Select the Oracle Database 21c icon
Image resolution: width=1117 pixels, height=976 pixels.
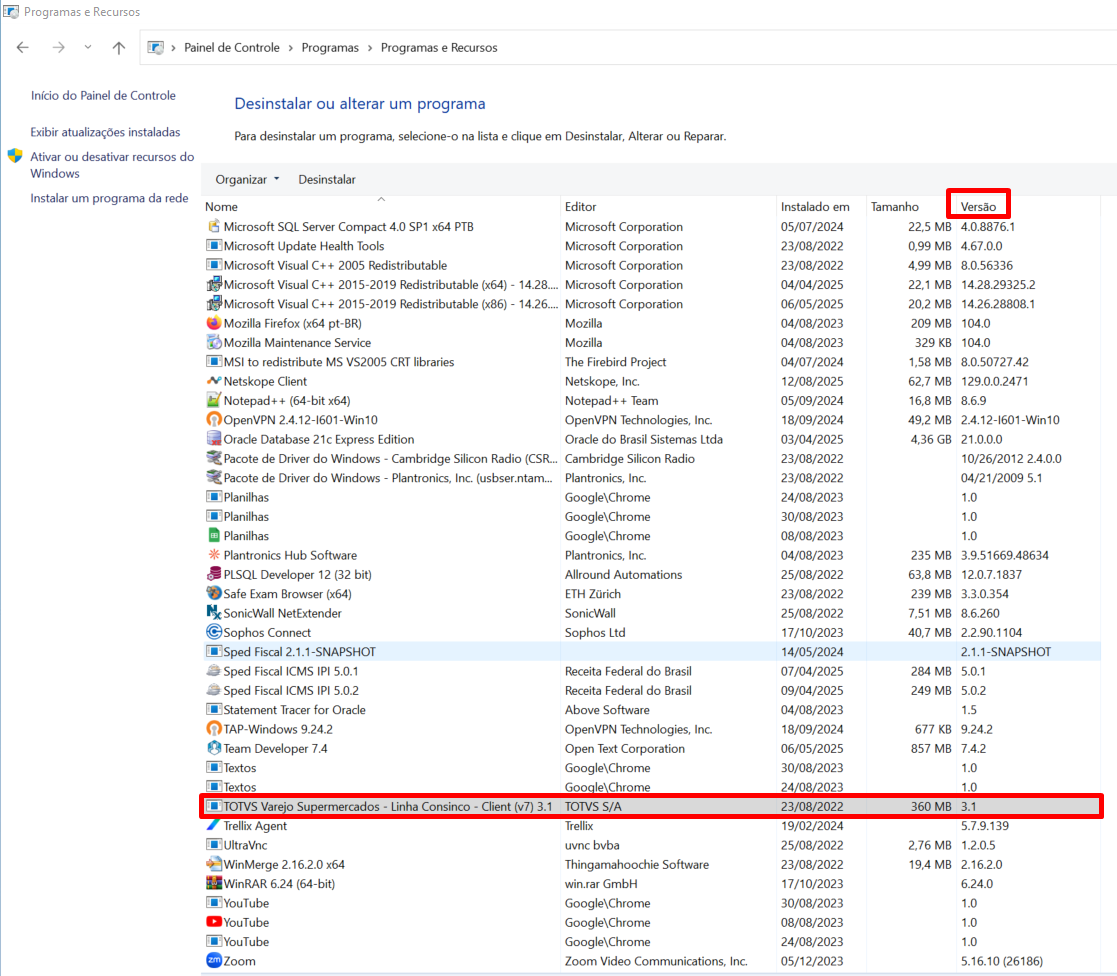pos(214,438)
